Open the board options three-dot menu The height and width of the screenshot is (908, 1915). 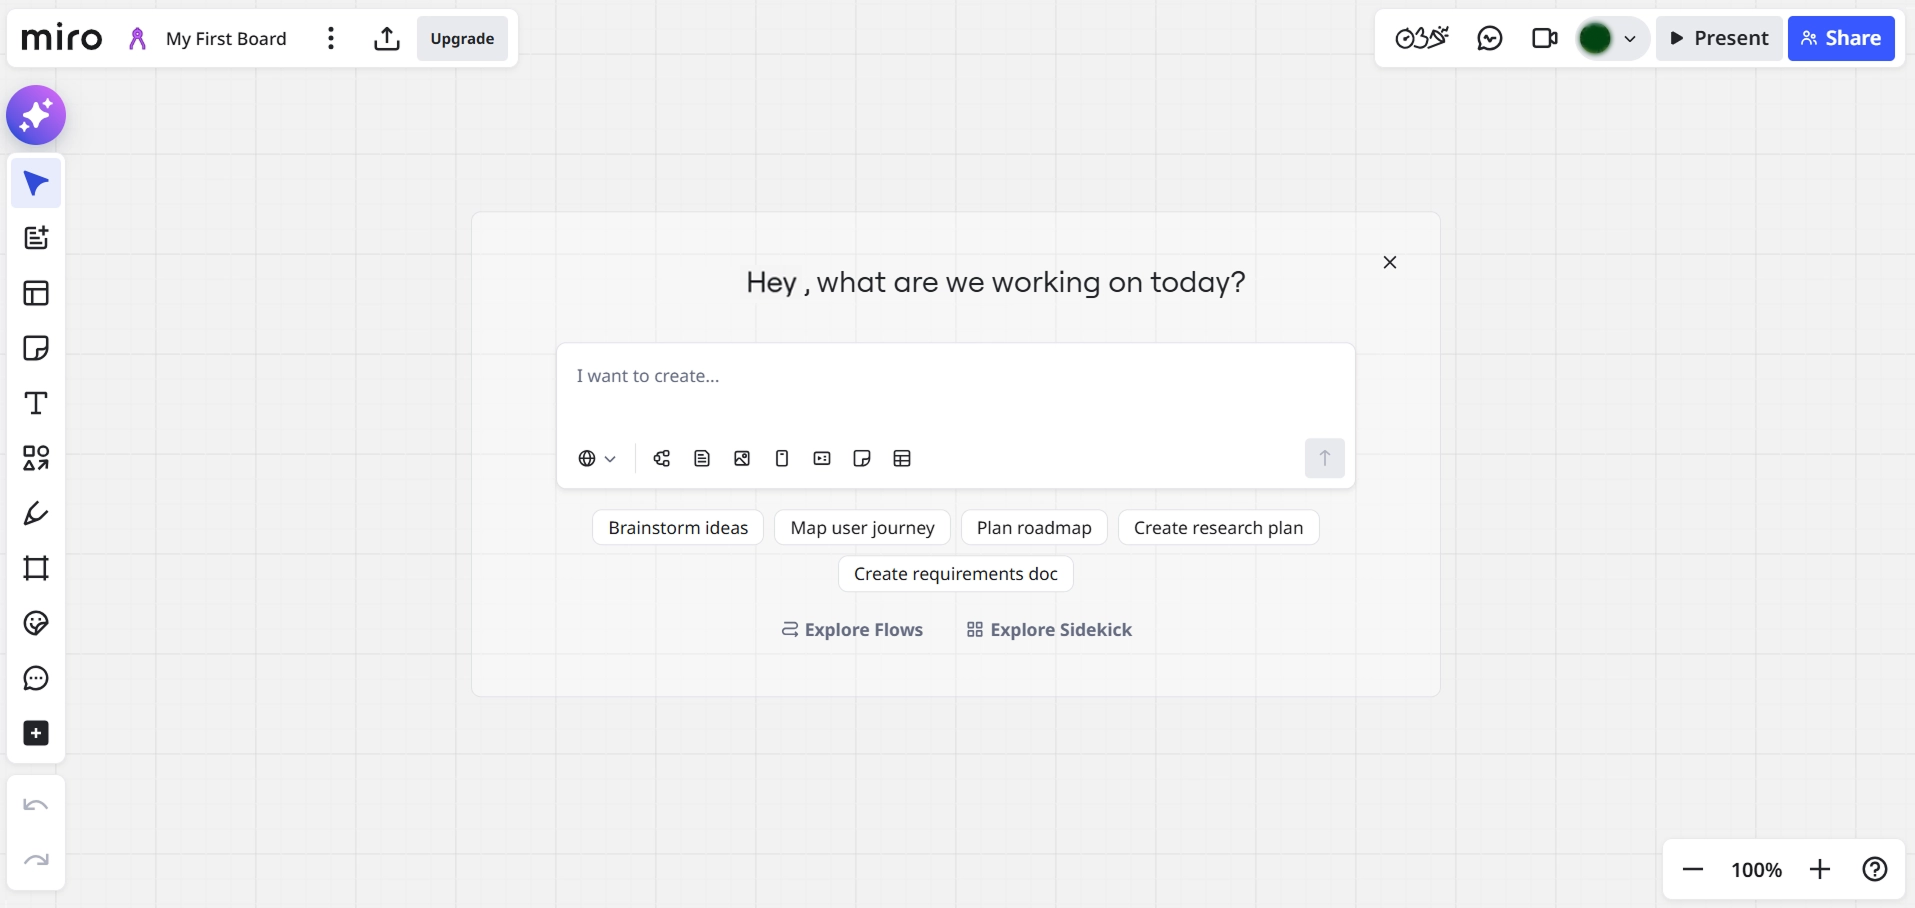pyautogui.click(x=331, y=39)
